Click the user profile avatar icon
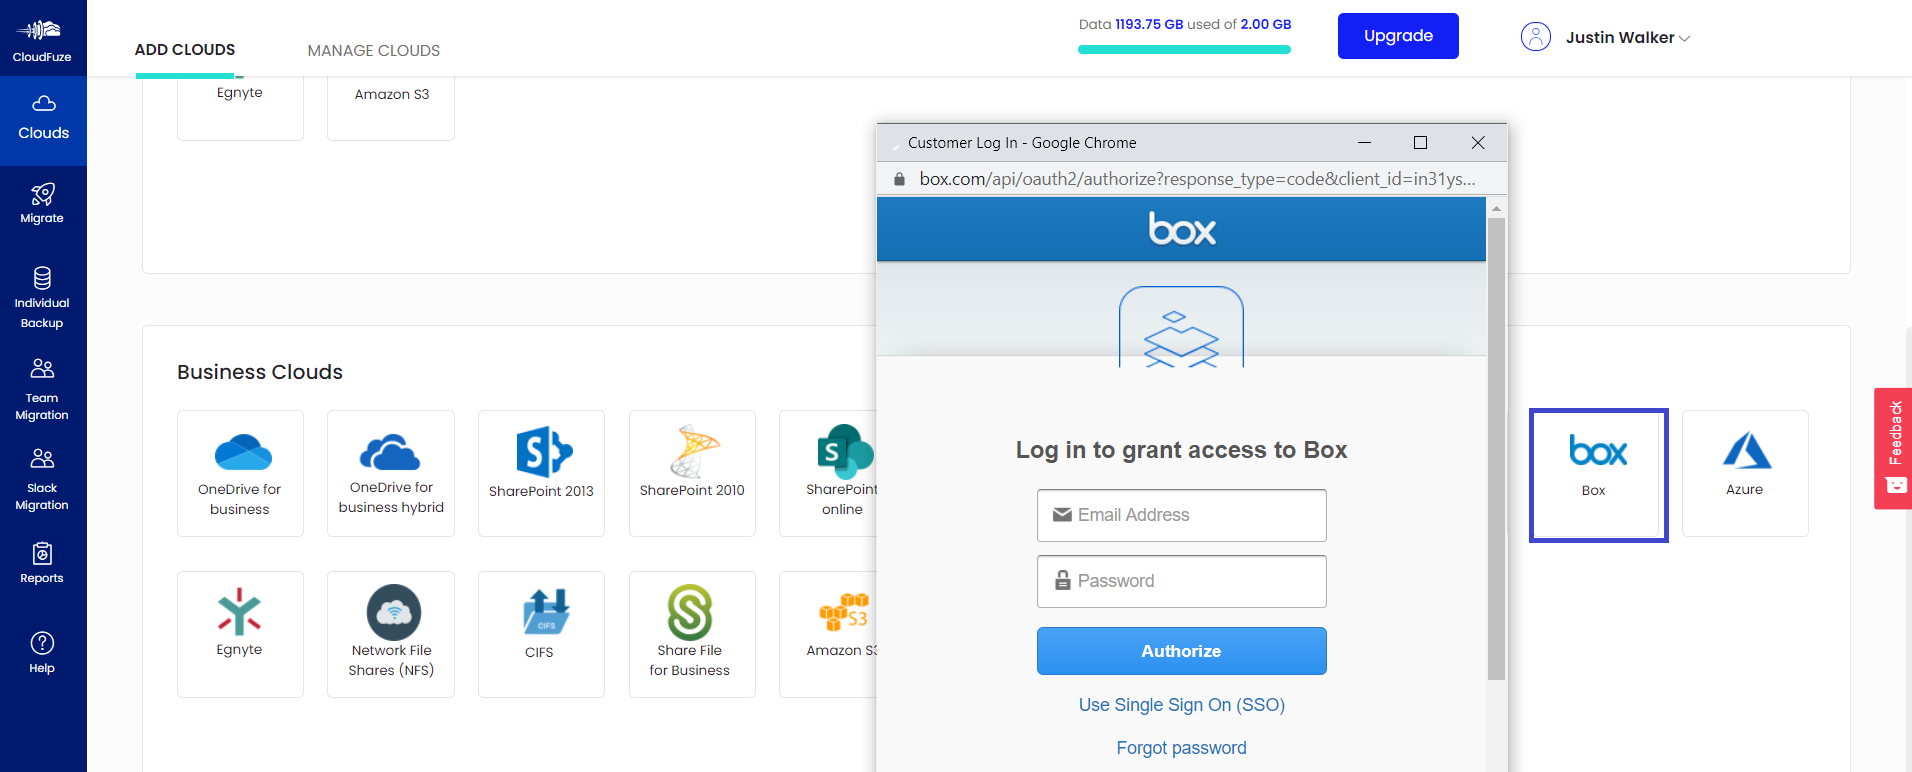 (x=1535, y=37)
